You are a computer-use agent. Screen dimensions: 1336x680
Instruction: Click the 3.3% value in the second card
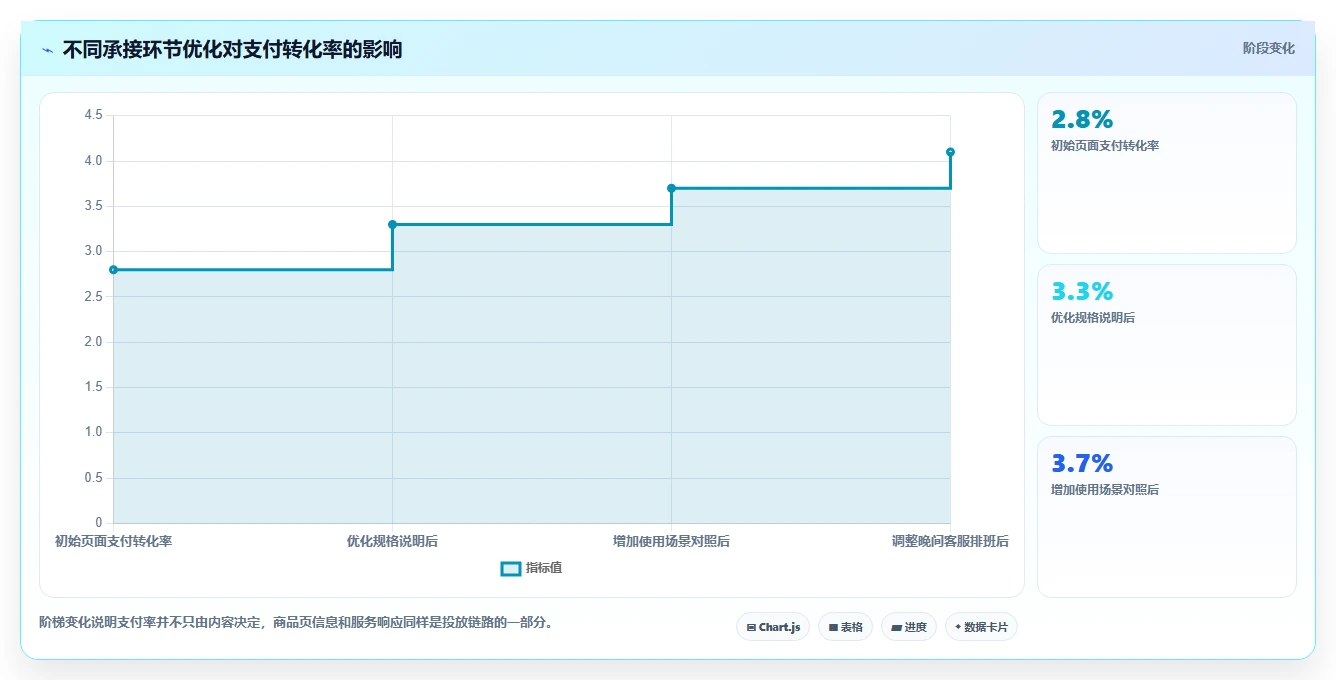tap(1082, 292)
